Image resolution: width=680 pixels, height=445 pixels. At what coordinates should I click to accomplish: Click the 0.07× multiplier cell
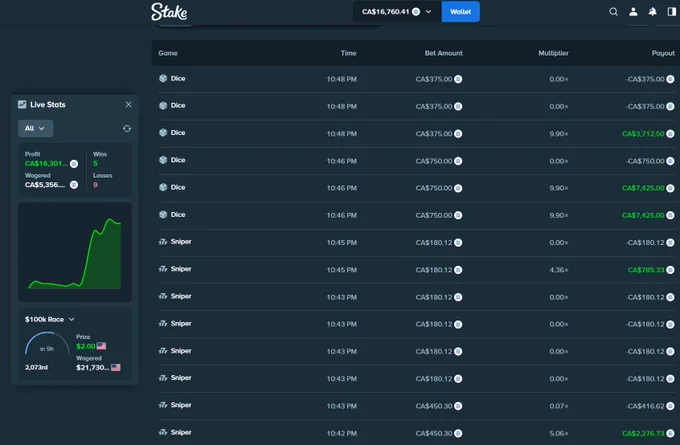point(559,406)
